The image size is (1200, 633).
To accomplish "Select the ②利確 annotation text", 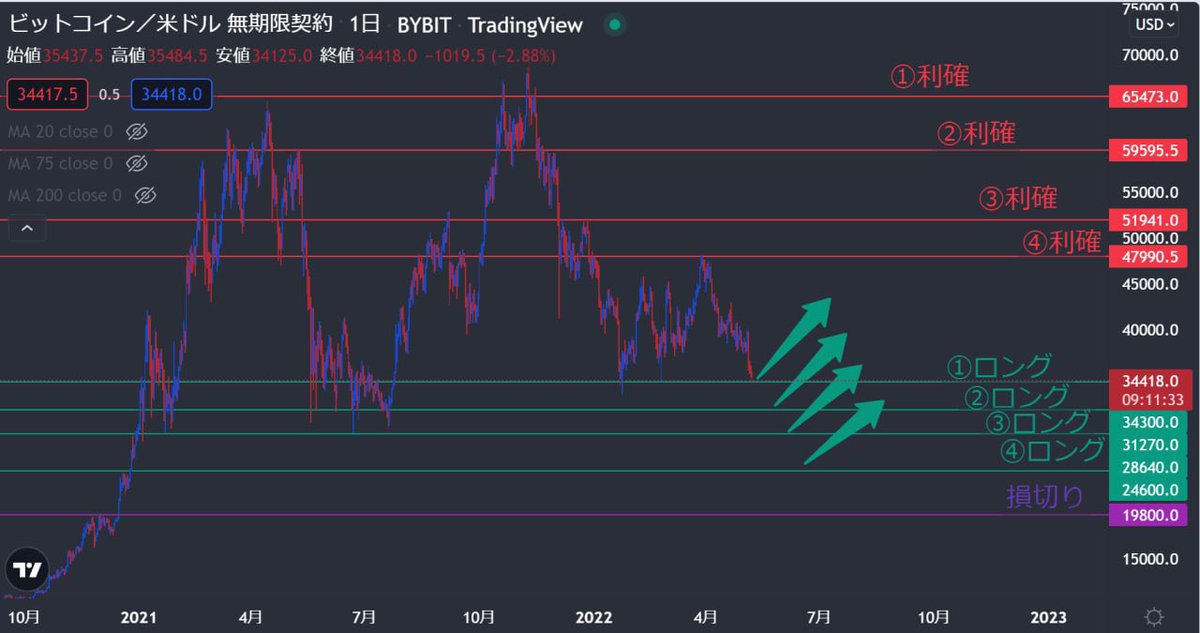I will point(976,133).
